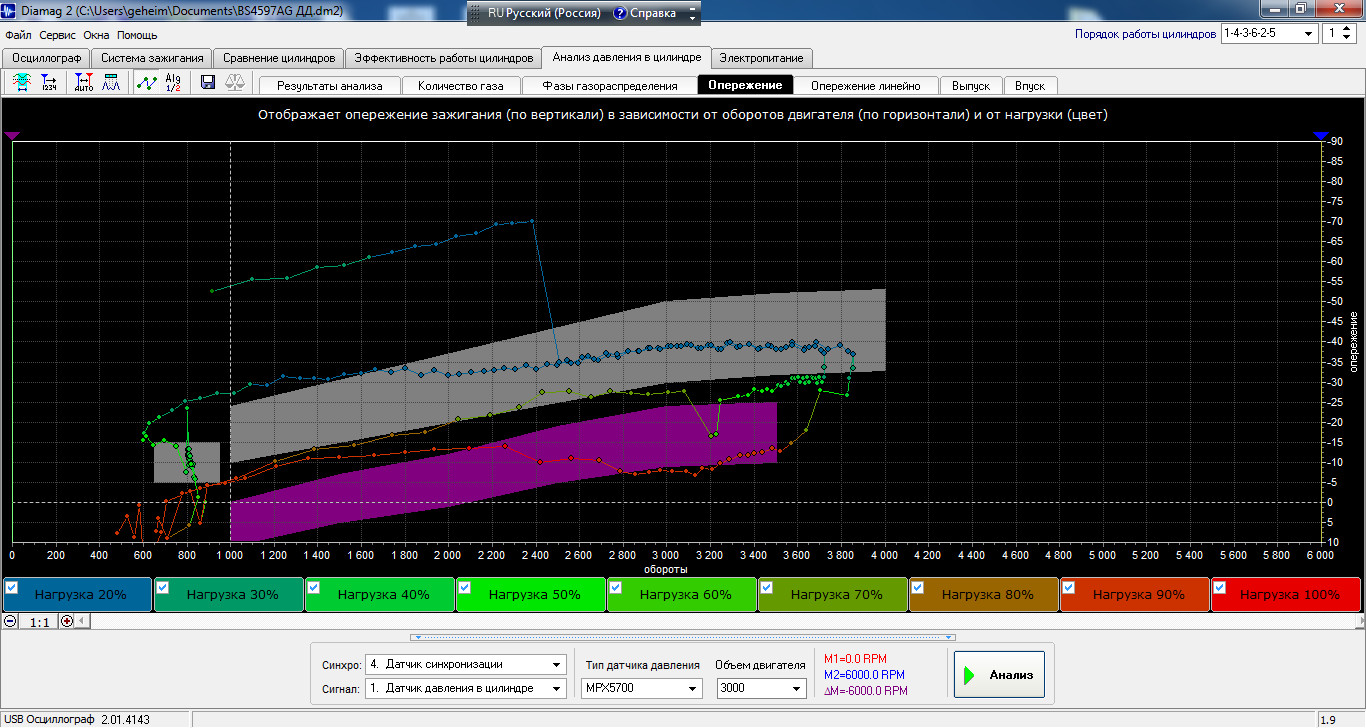Click the floppy disk save icon
1366x728 pixels.
coord(208,83)
